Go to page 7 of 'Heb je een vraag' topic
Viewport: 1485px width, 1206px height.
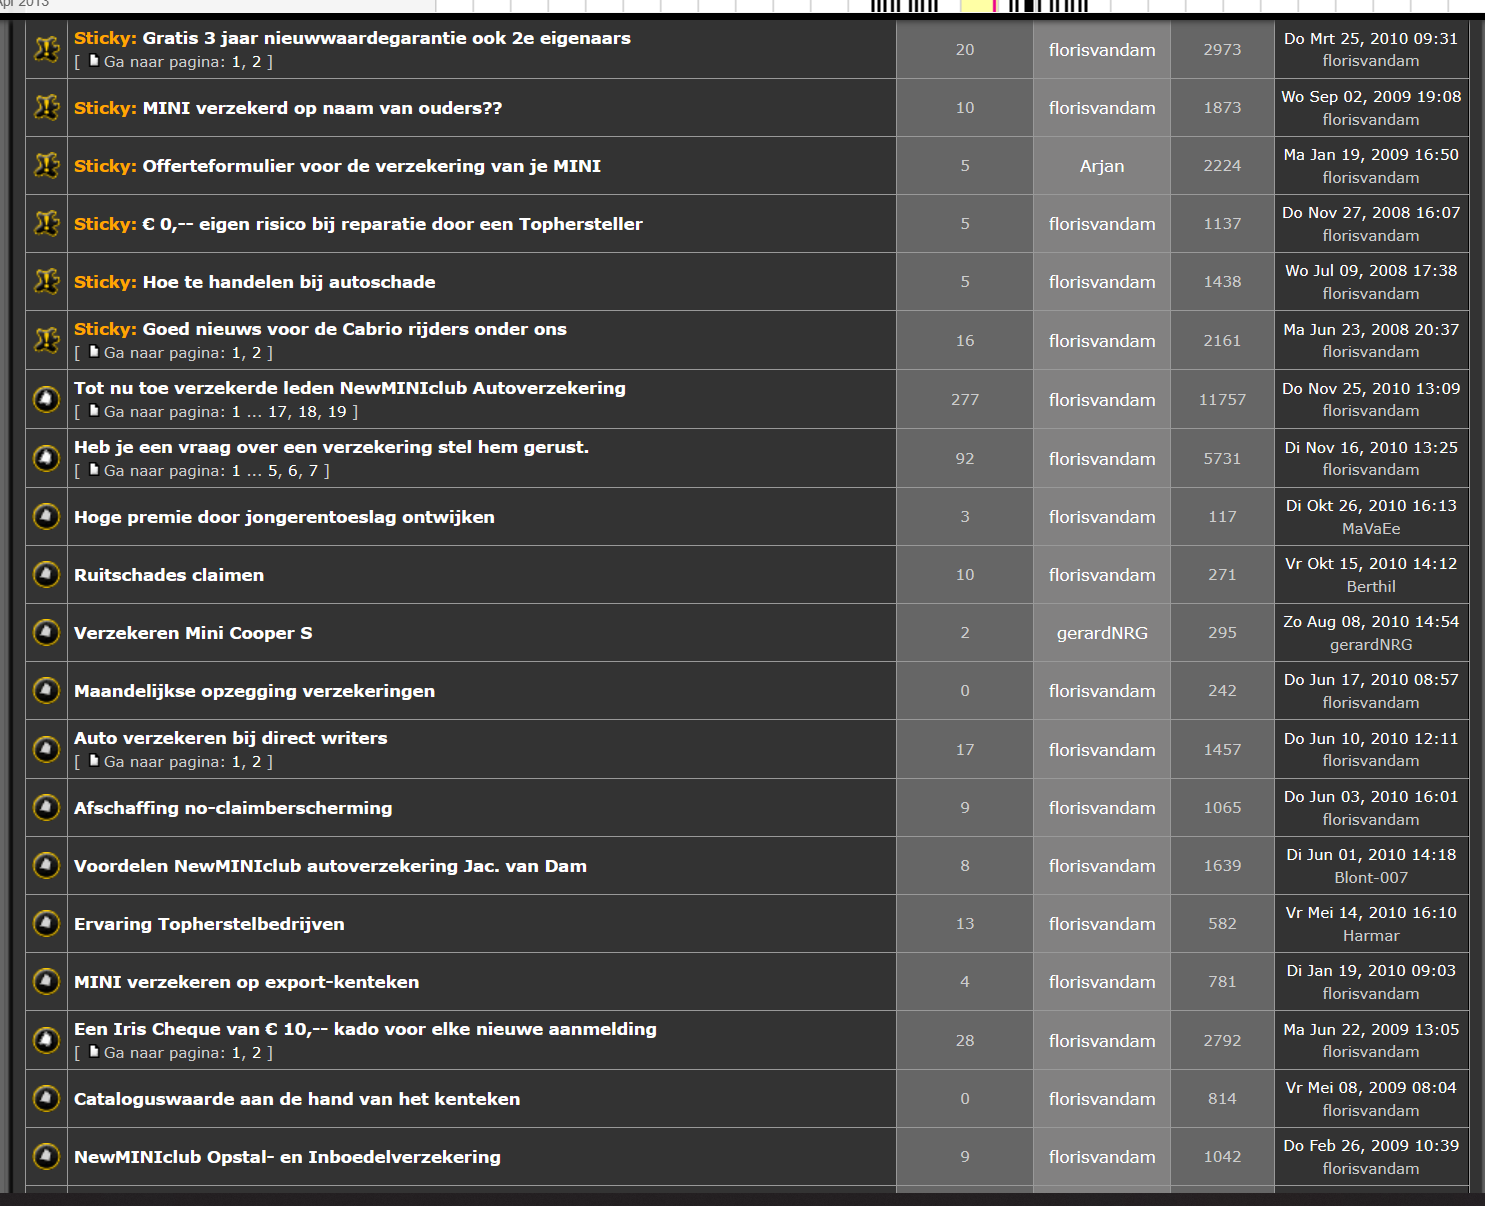point(313,471)
